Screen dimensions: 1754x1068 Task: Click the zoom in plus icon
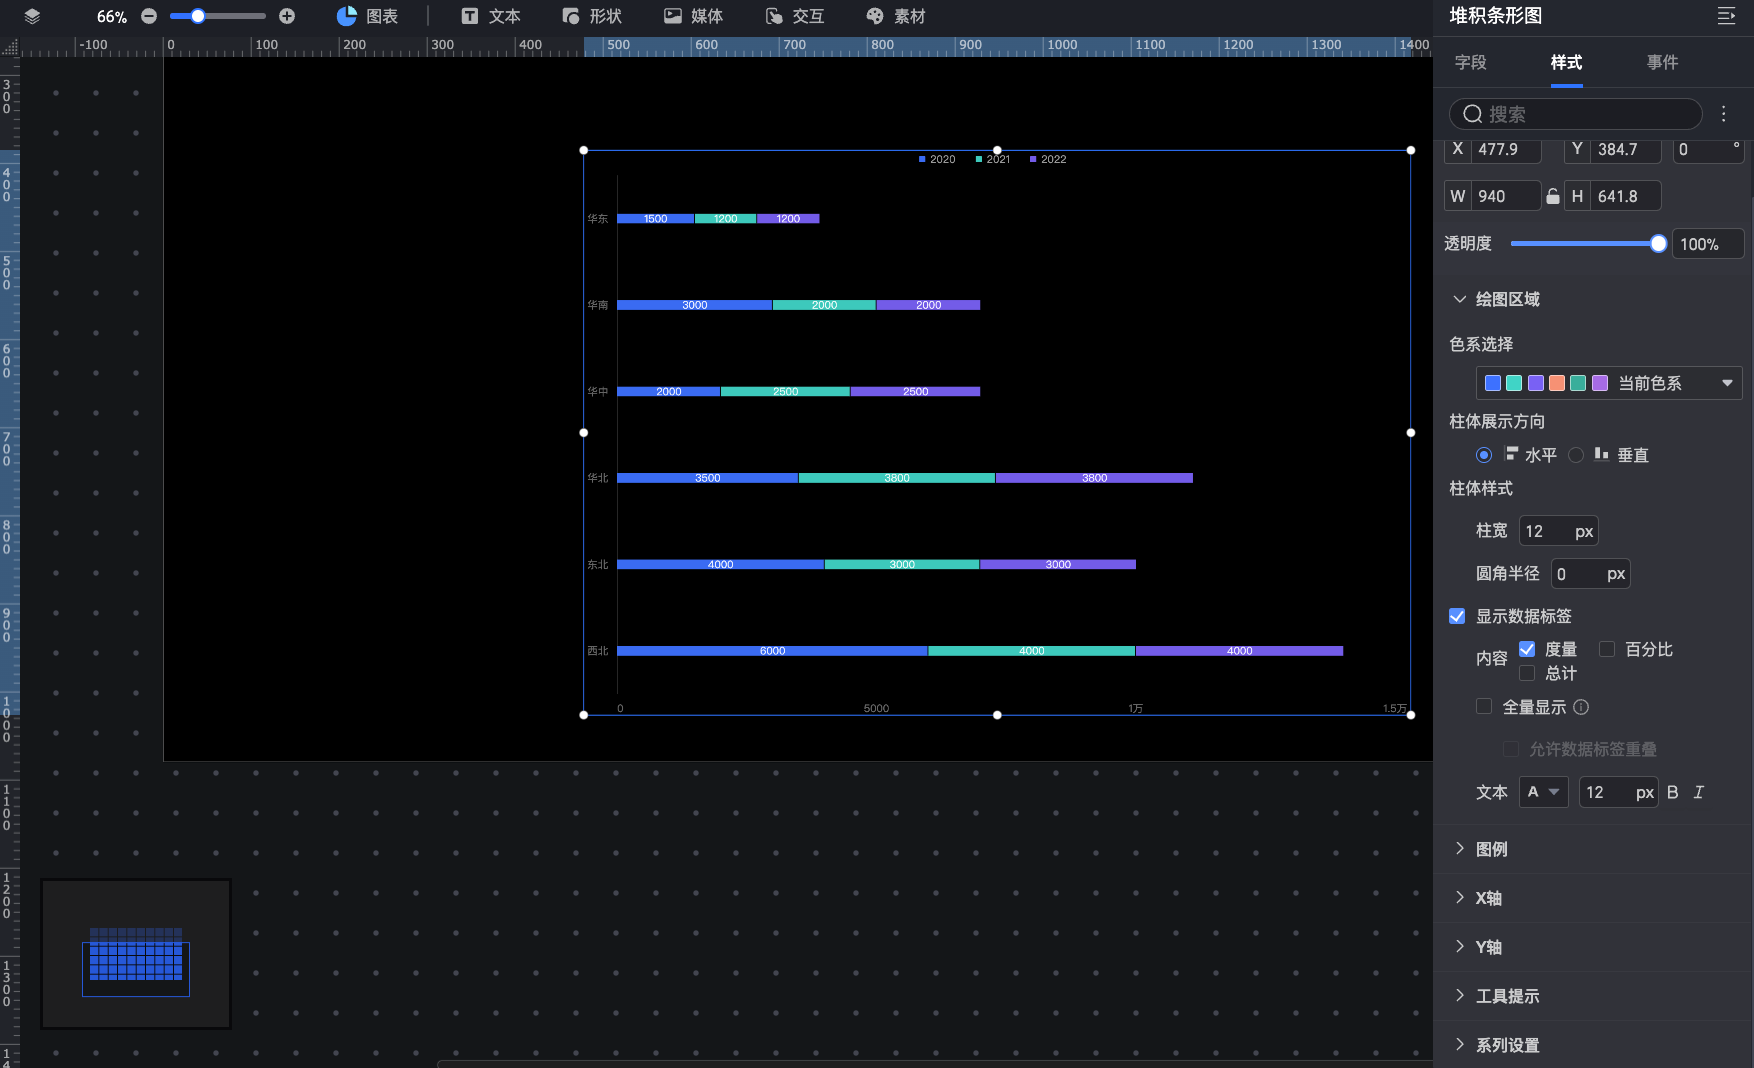287,16
